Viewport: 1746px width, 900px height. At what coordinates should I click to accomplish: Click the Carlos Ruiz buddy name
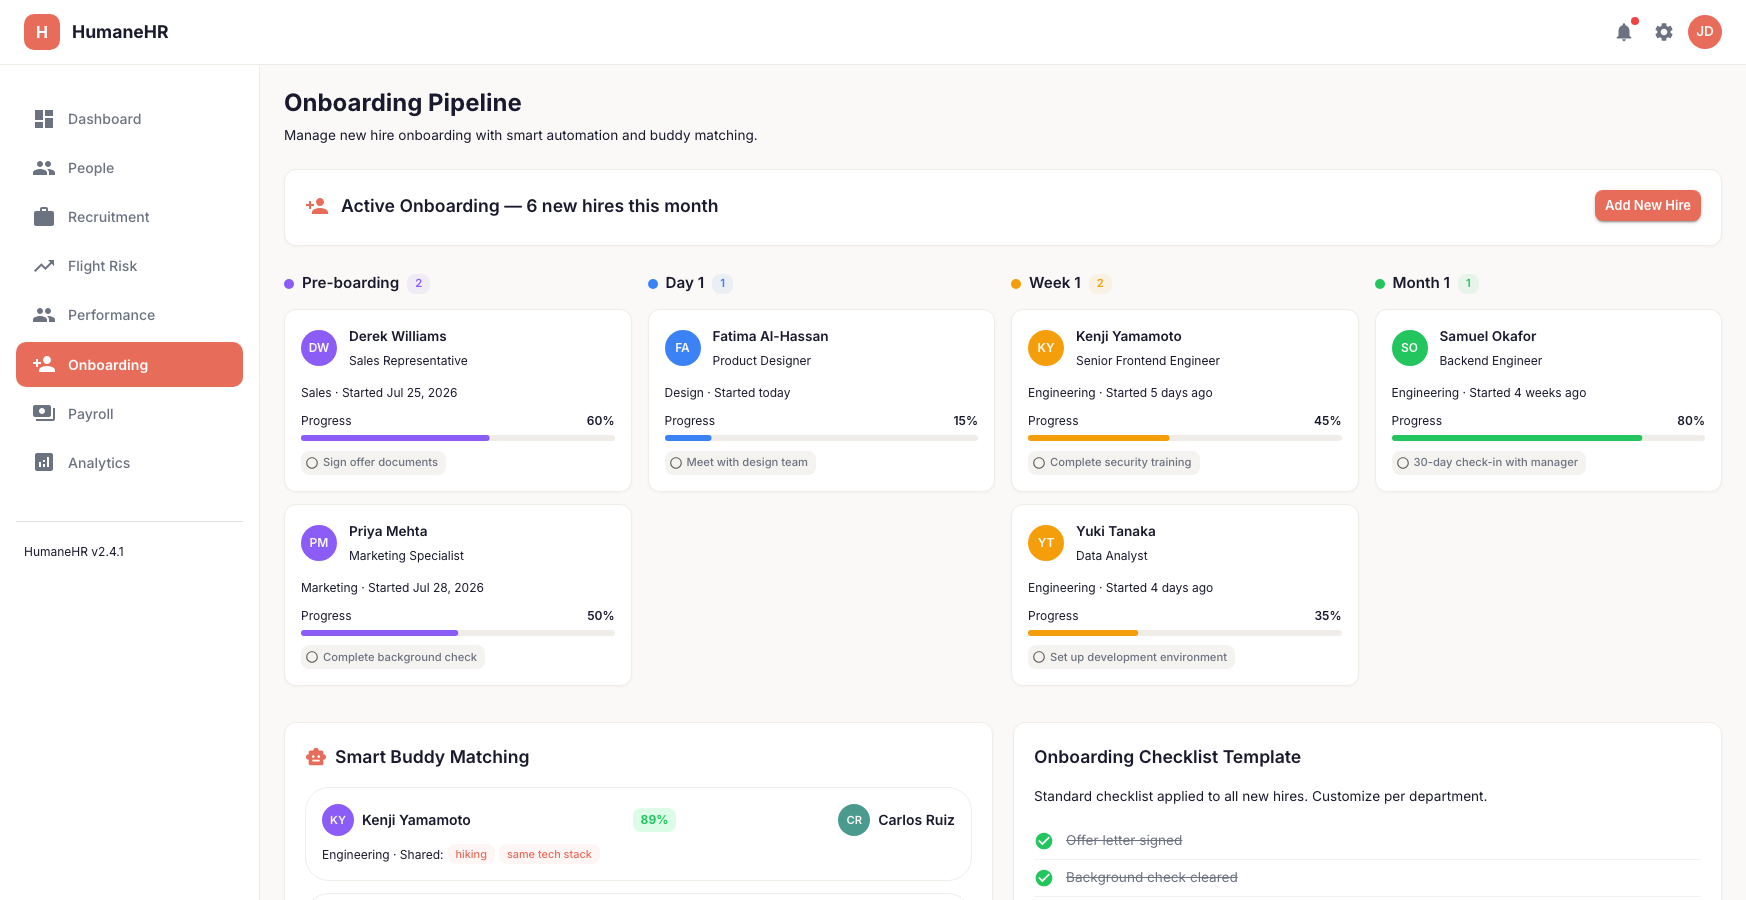916,820
